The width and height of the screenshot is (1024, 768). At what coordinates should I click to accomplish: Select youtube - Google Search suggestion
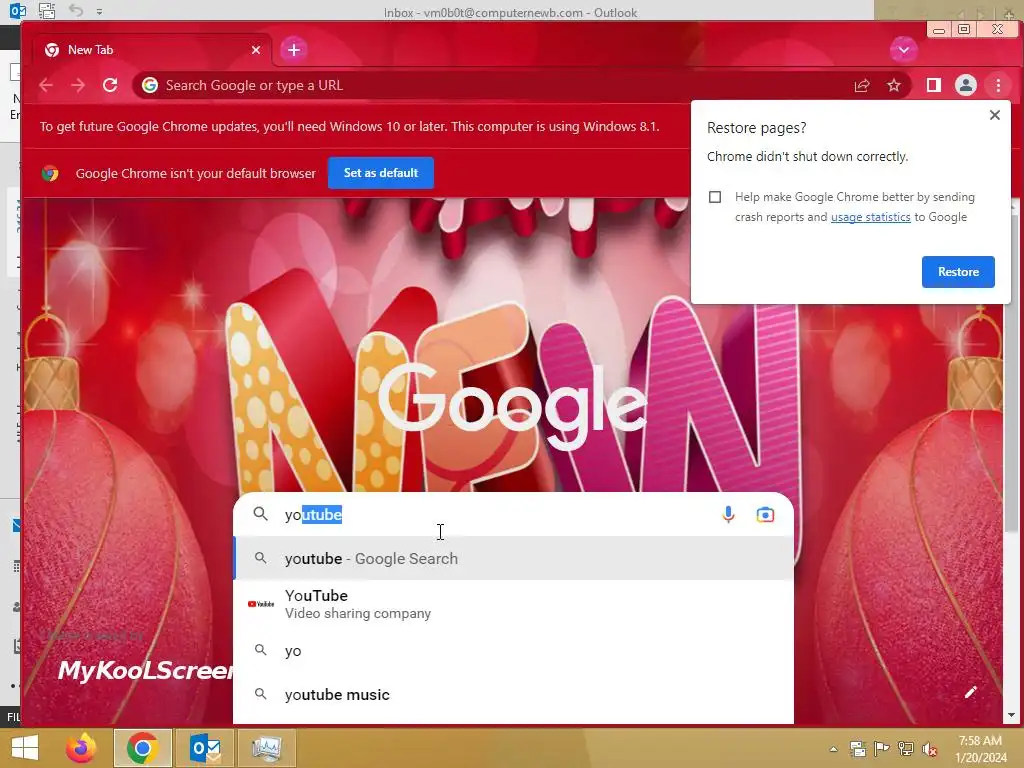[x=513, y=558]
